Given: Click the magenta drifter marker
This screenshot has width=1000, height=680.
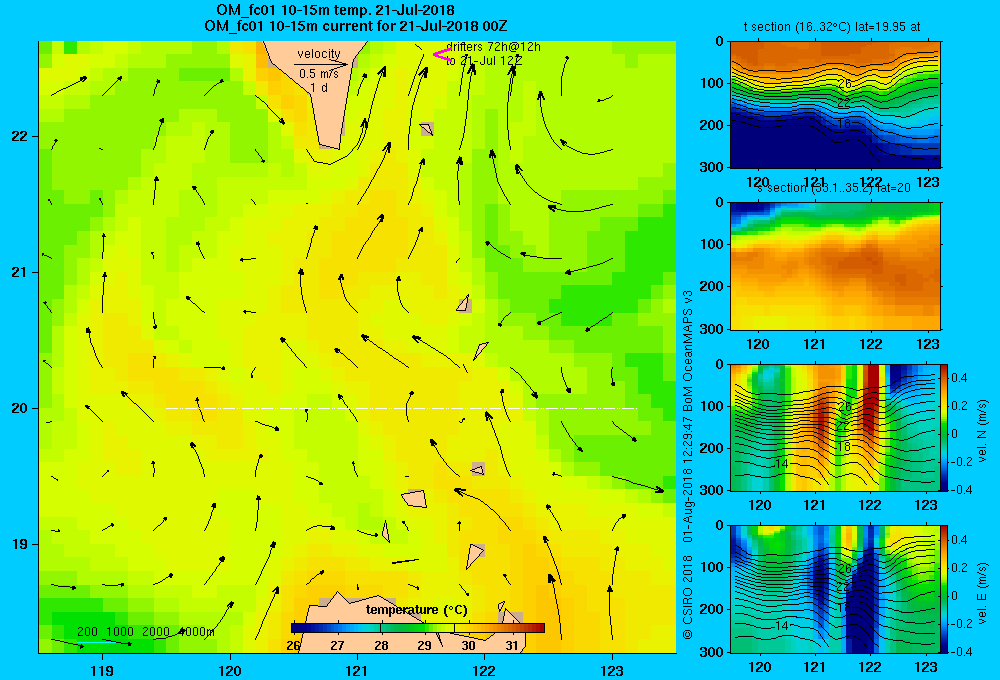Looking at the screenshot, I should click(441, 55).
